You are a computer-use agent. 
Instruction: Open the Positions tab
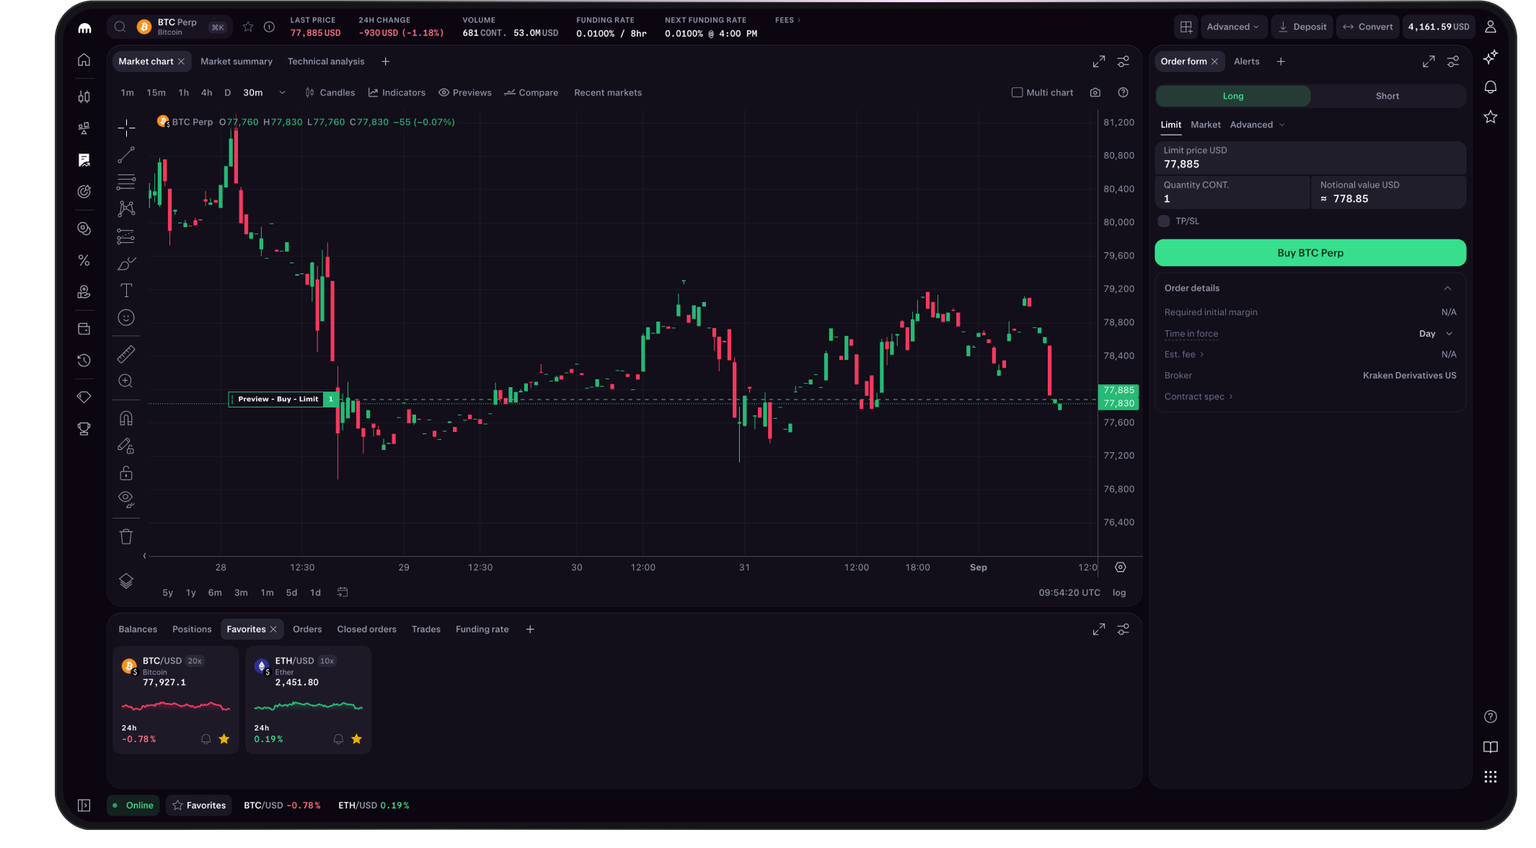pos(192,630)
